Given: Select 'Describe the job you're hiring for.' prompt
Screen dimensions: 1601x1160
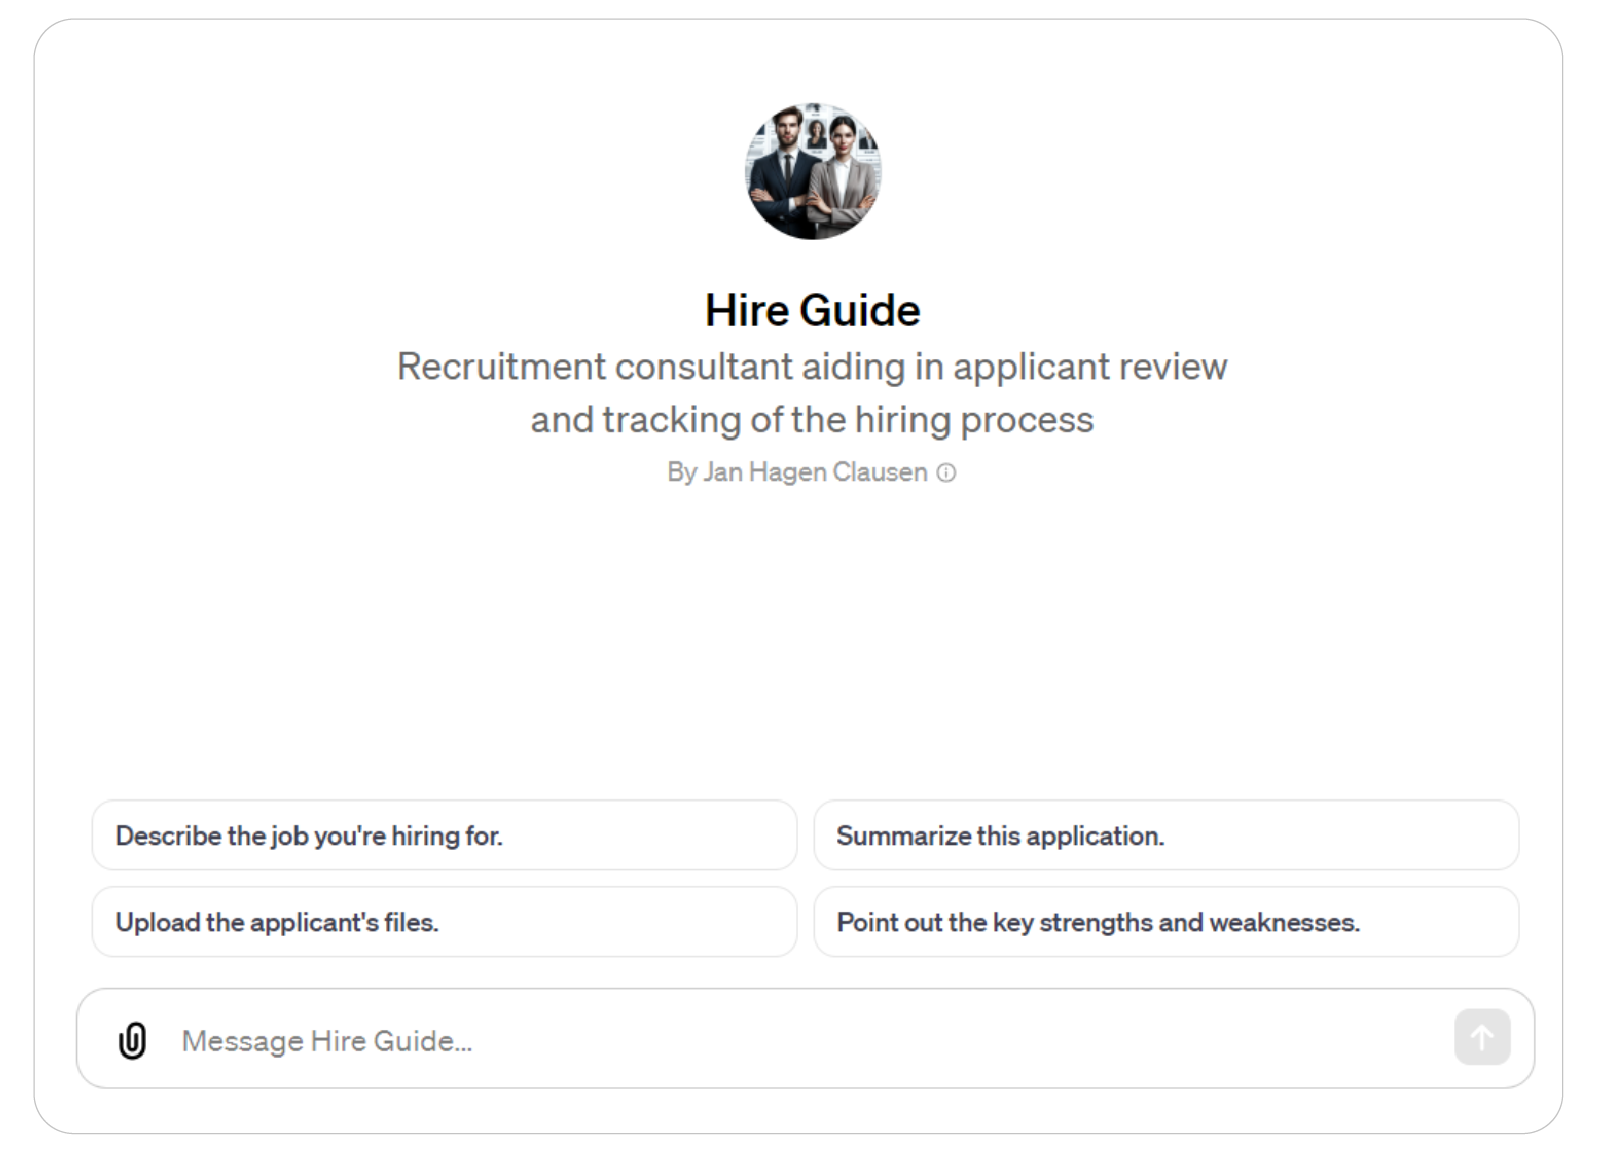Looking at the screenshot, I should click(444, 835).
